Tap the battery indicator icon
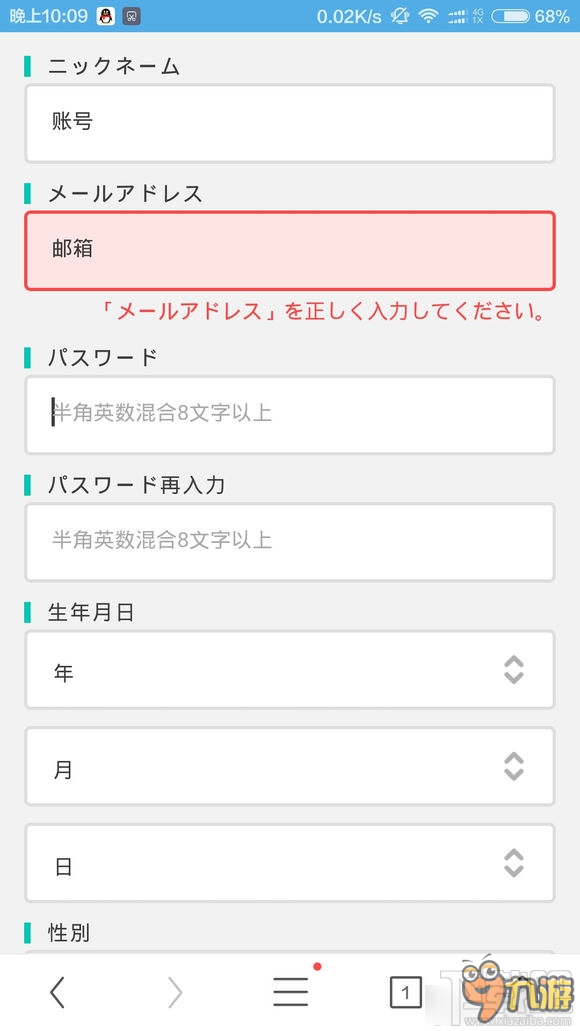 tap(510, 16)
